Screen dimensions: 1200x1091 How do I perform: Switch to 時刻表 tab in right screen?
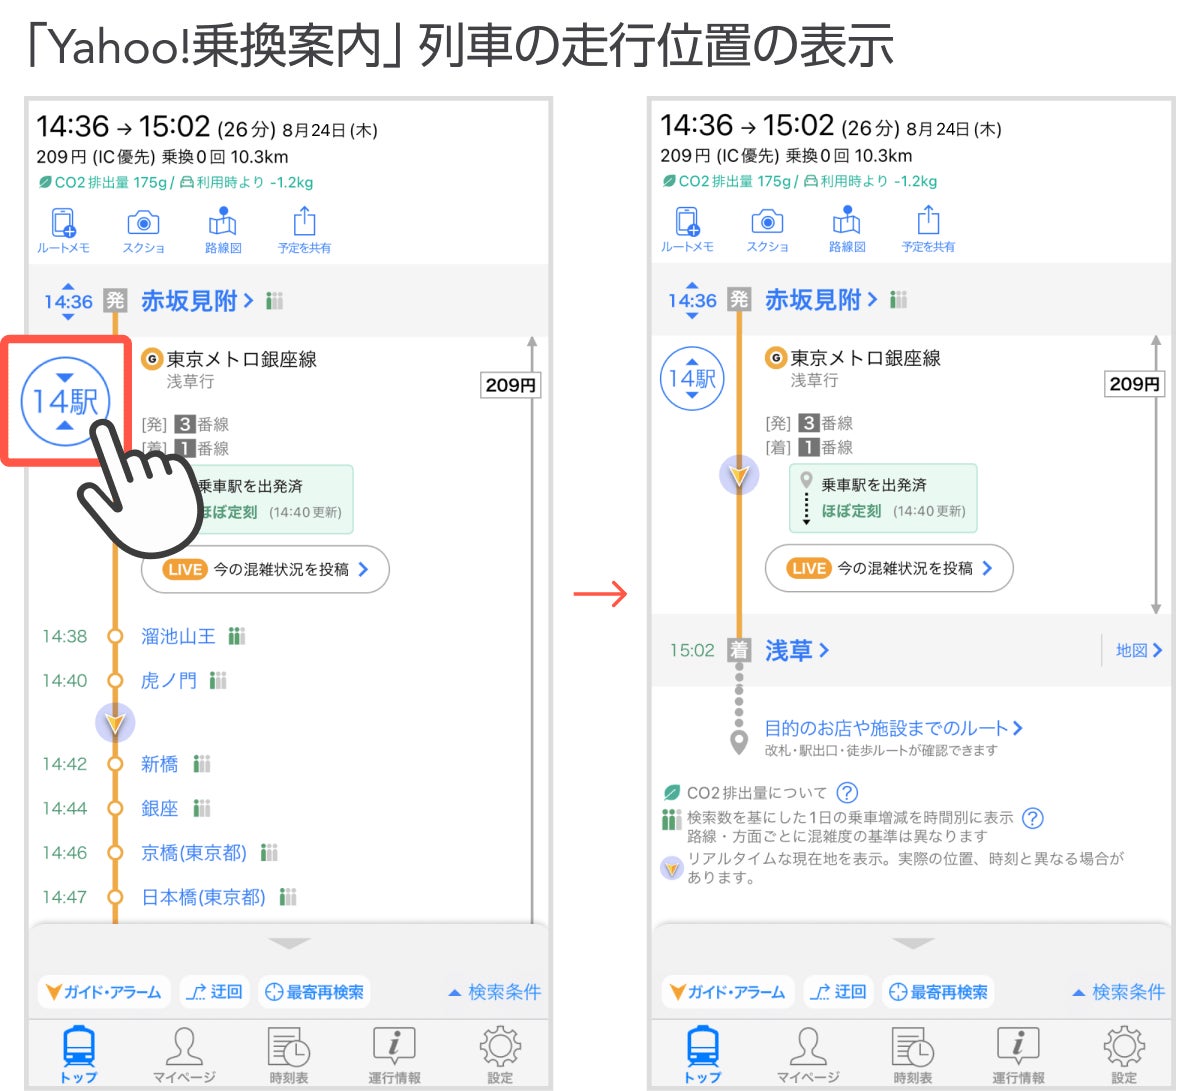point(913,1054)
